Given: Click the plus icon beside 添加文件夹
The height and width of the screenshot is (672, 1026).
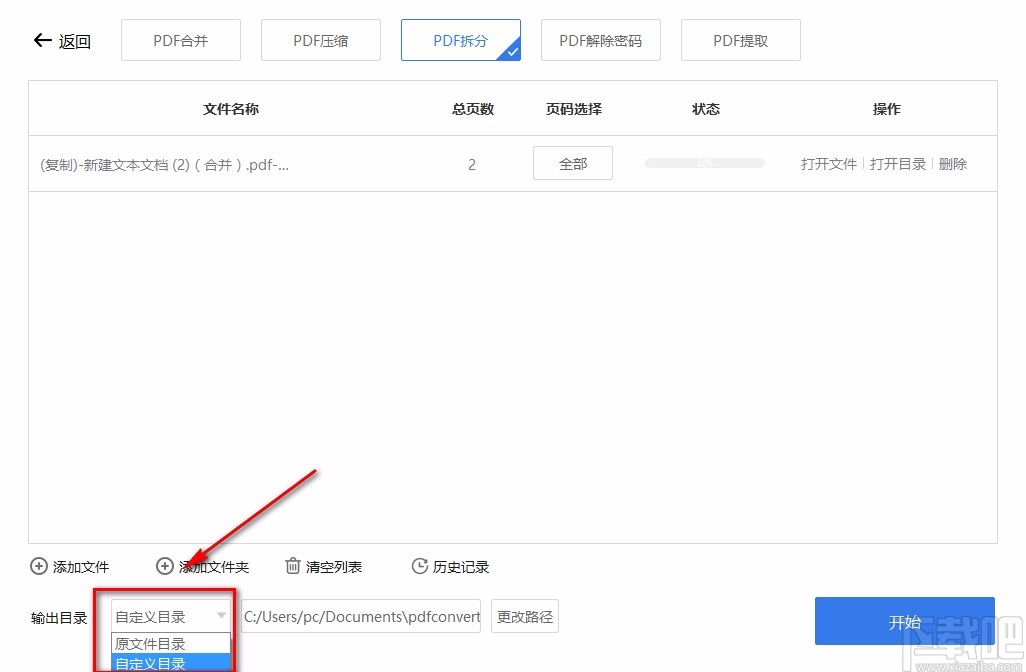Looking at the screenshot, I should tap(164, 566).
